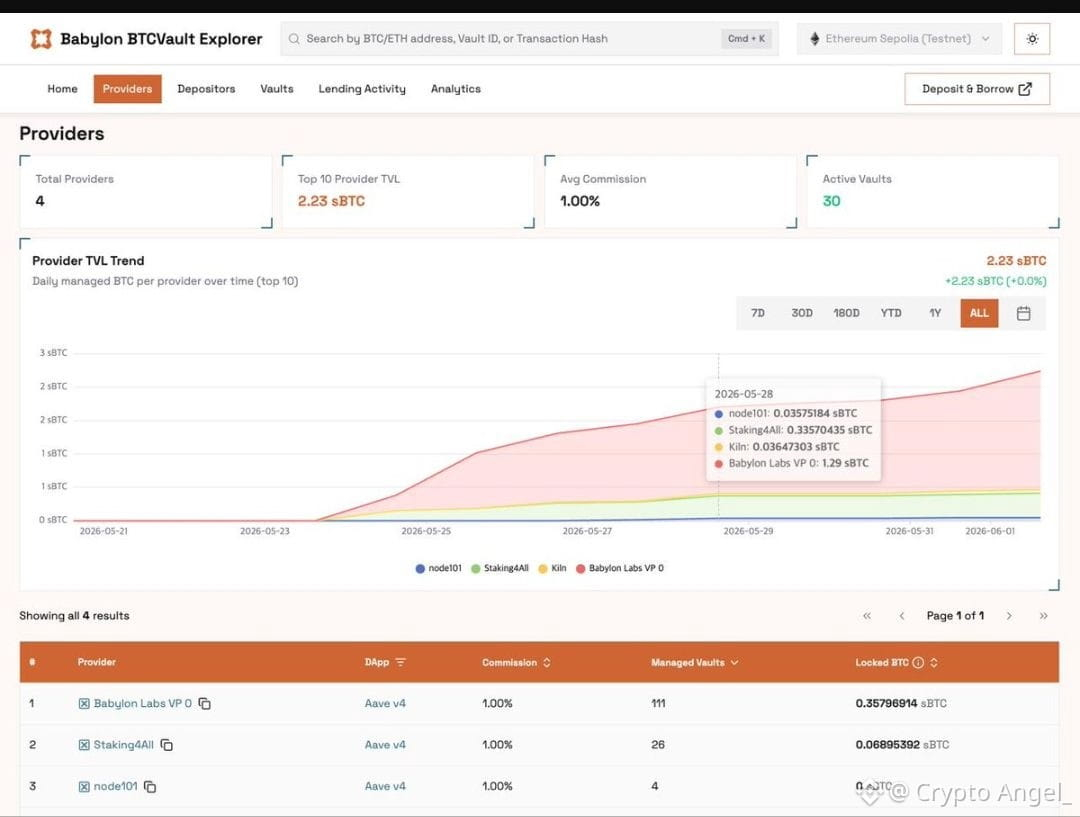Image resolution: width=1080 pixels, height=817 pixels.
Task: Open the calendar date picker icon
Action: click(x=1024, y=313)
